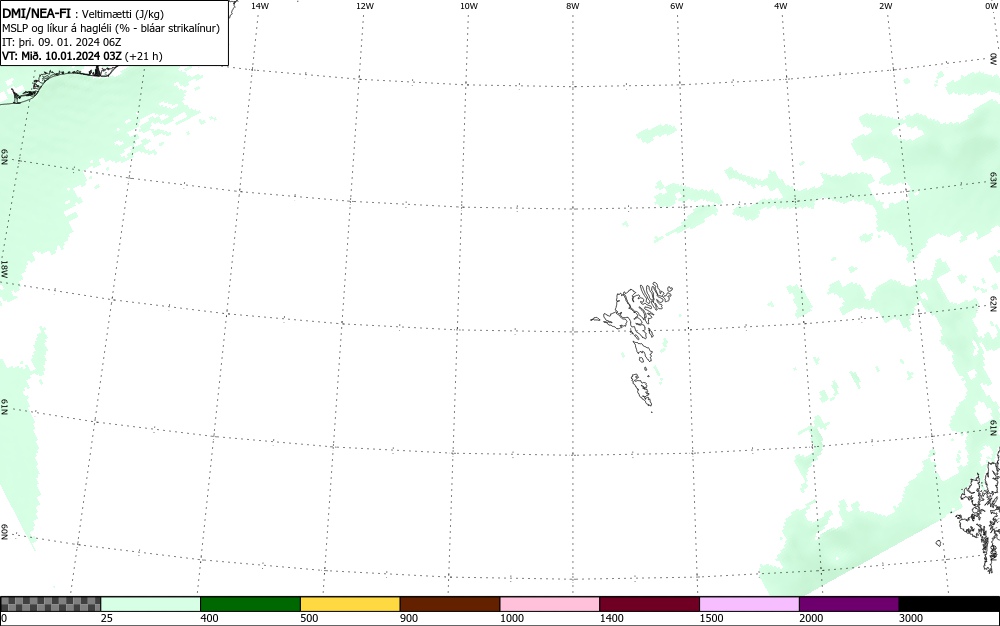Click the legend value 1400
Screen dimensions: 1000x626
click(612, 618)
